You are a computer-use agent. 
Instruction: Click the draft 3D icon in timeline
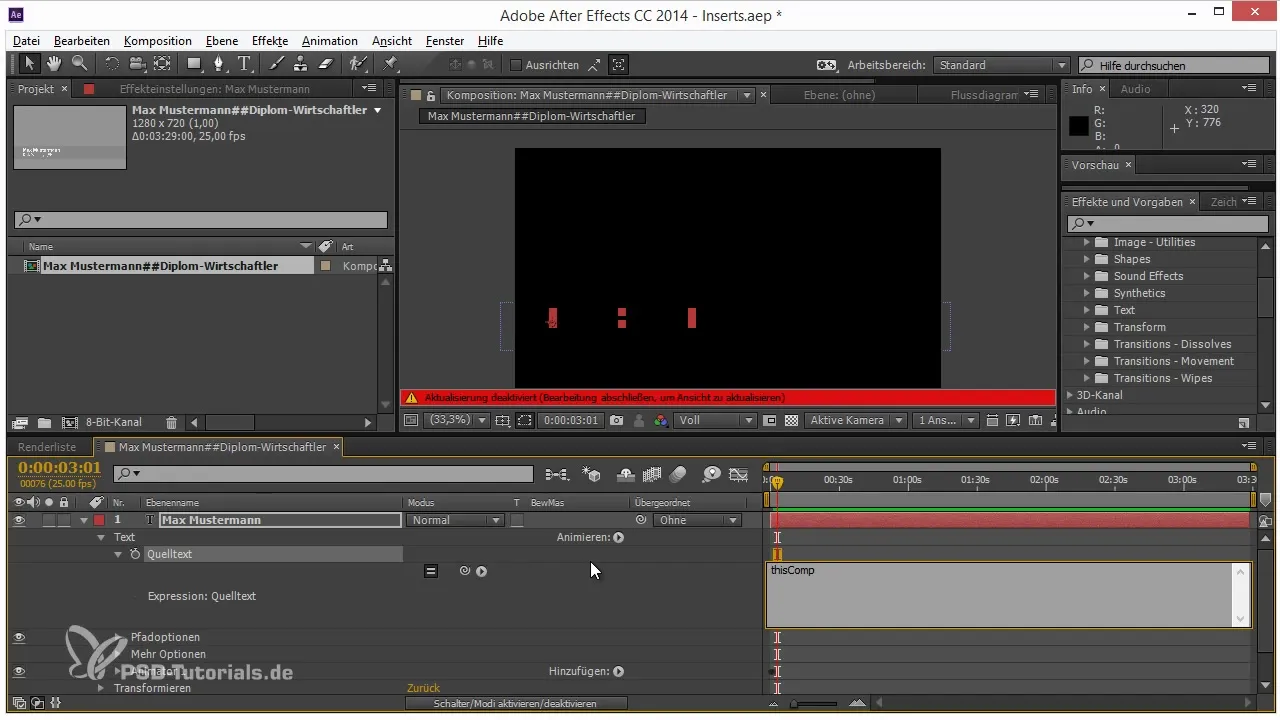pos(591,474)
